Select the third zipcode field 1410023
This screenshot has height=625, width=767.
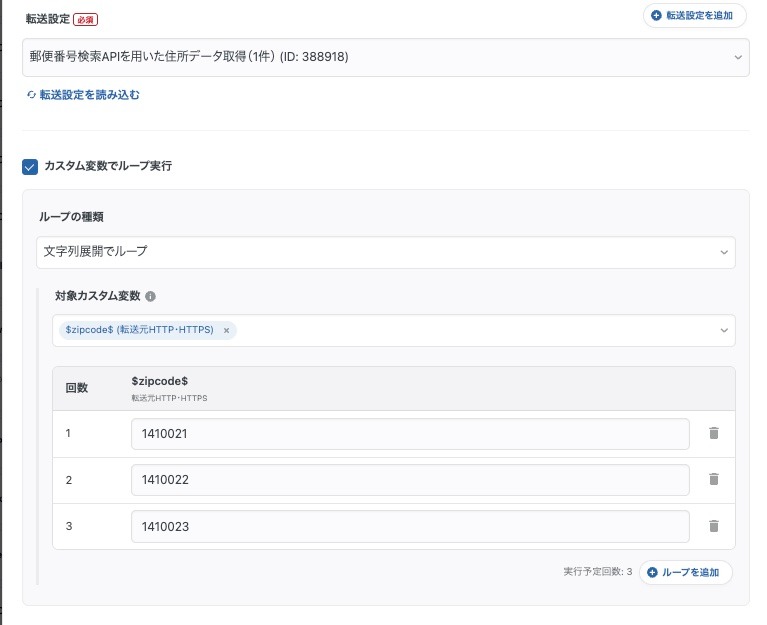coord(409,526)
